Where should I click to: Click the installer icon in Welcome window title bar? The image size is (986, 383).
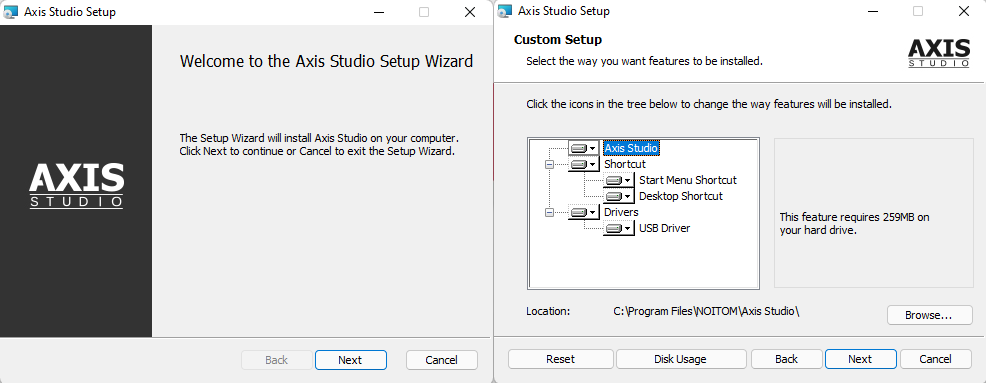coord(11,12)
